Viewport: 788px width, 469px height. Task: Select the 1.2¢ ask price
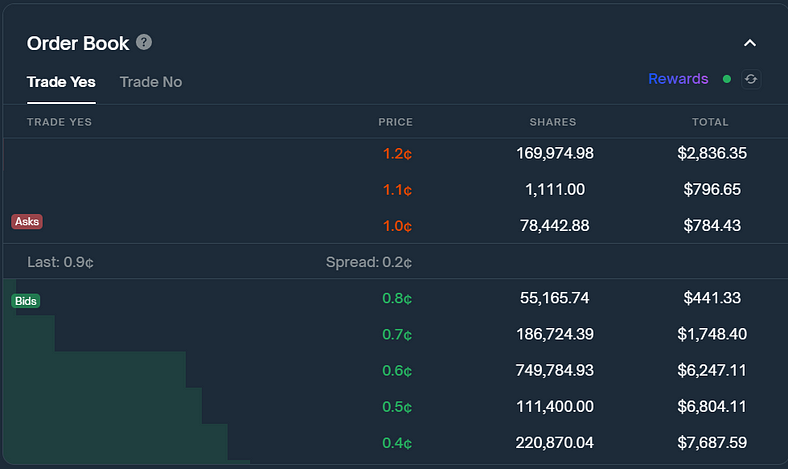tap(397, 154)
